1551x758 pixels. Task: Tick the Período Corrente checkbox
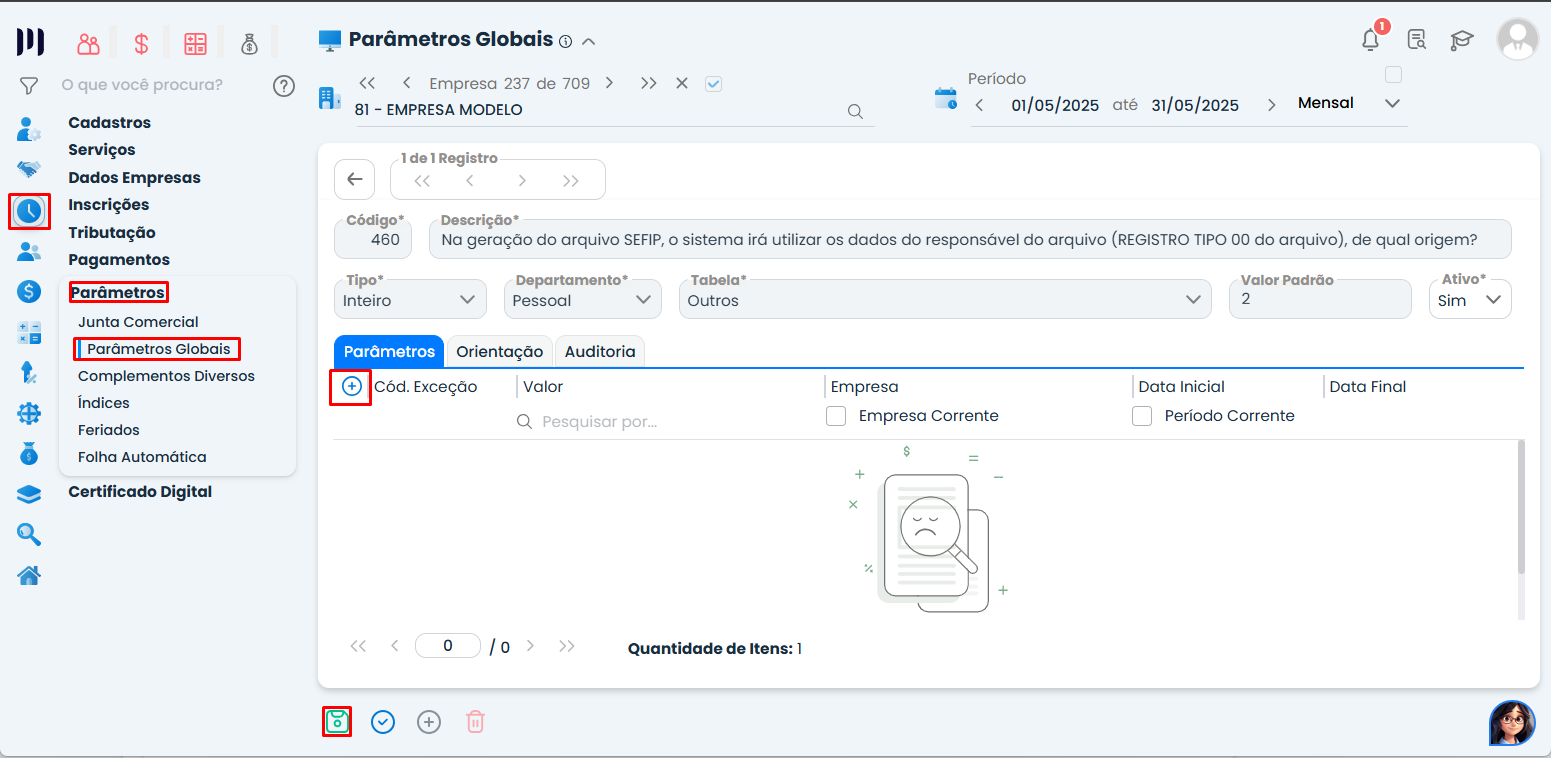click(1142, 416)
